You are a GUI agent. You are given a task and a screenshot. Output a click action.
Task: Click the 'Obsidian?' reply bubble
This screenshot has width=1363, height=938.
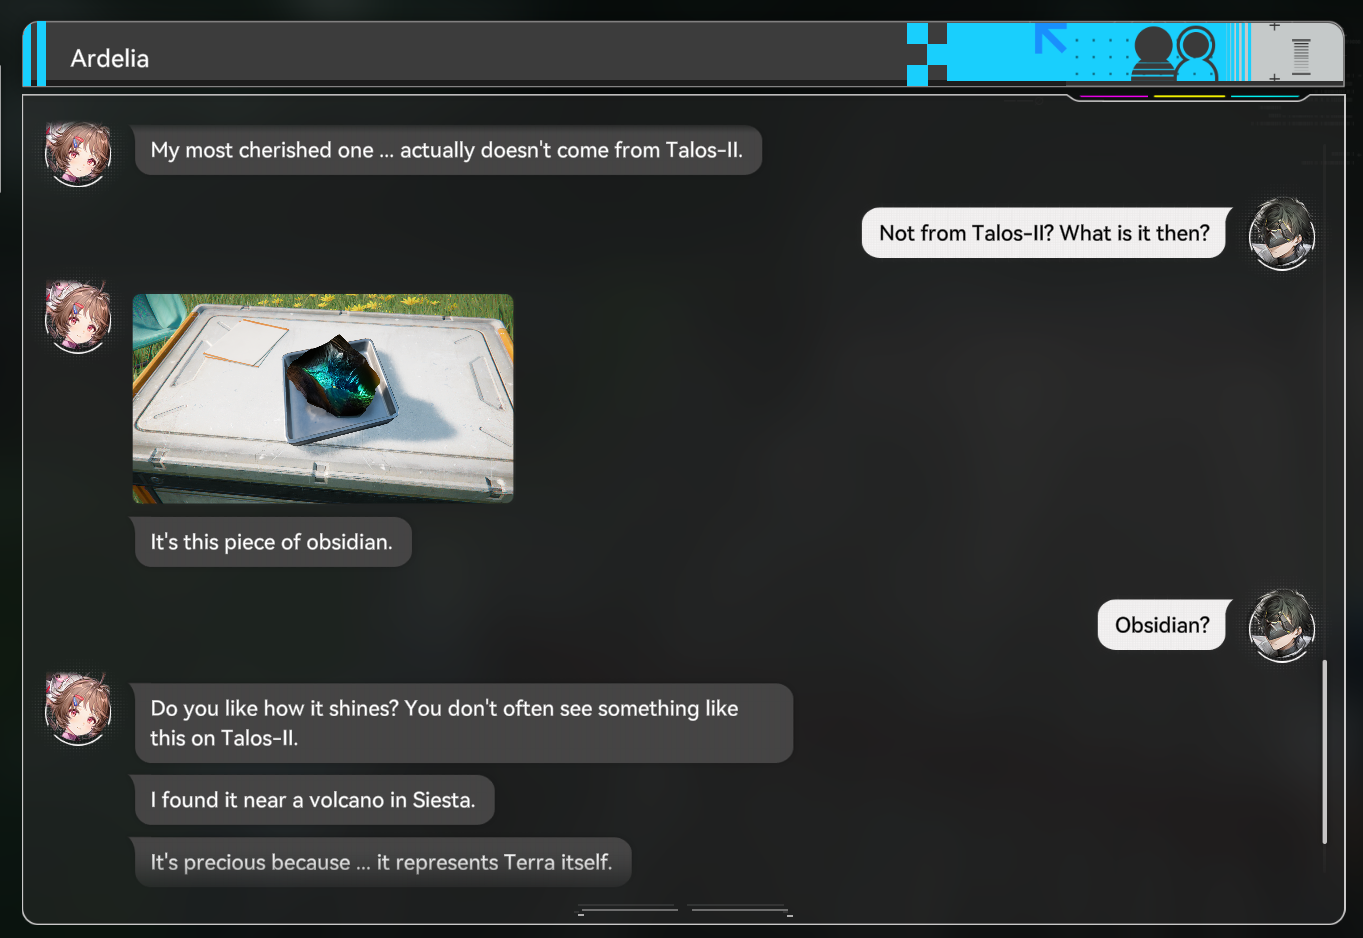coord(1162,625)
